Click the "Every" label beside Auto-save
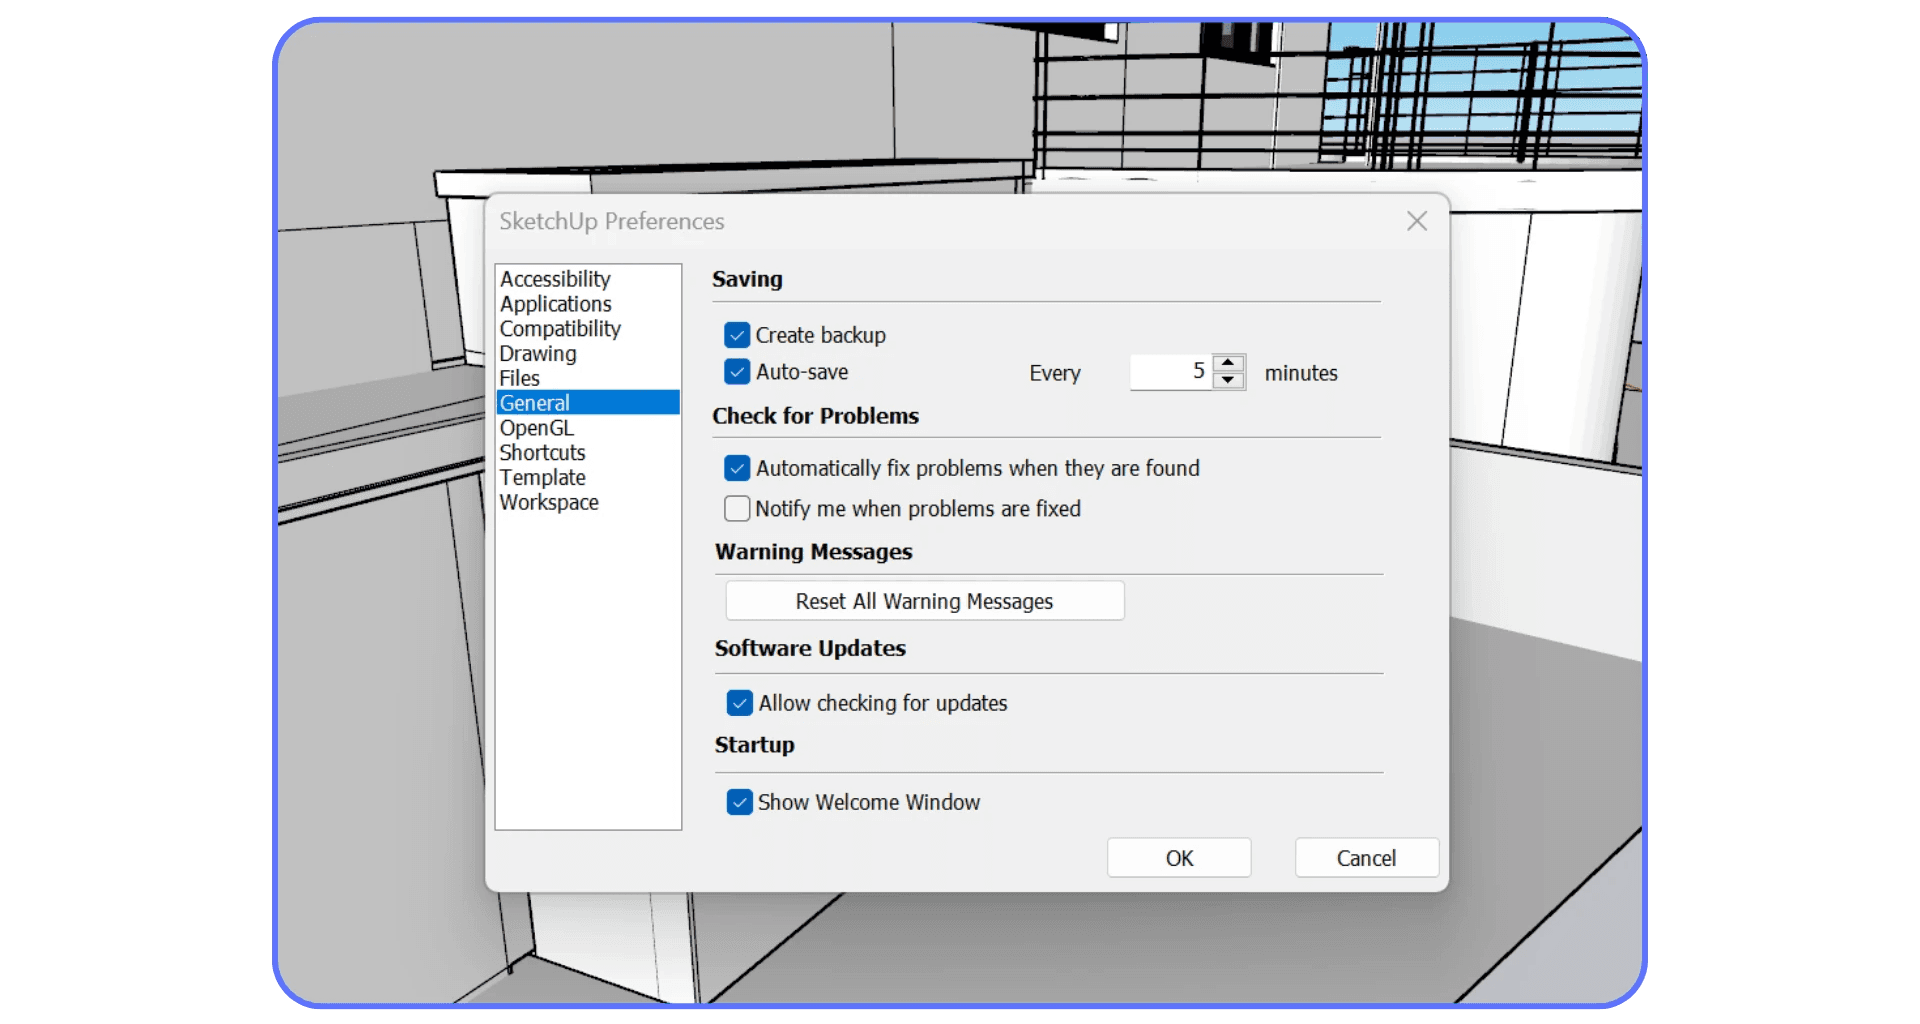This screenshot has width=1920, height=1024. tap(1055, 373)
